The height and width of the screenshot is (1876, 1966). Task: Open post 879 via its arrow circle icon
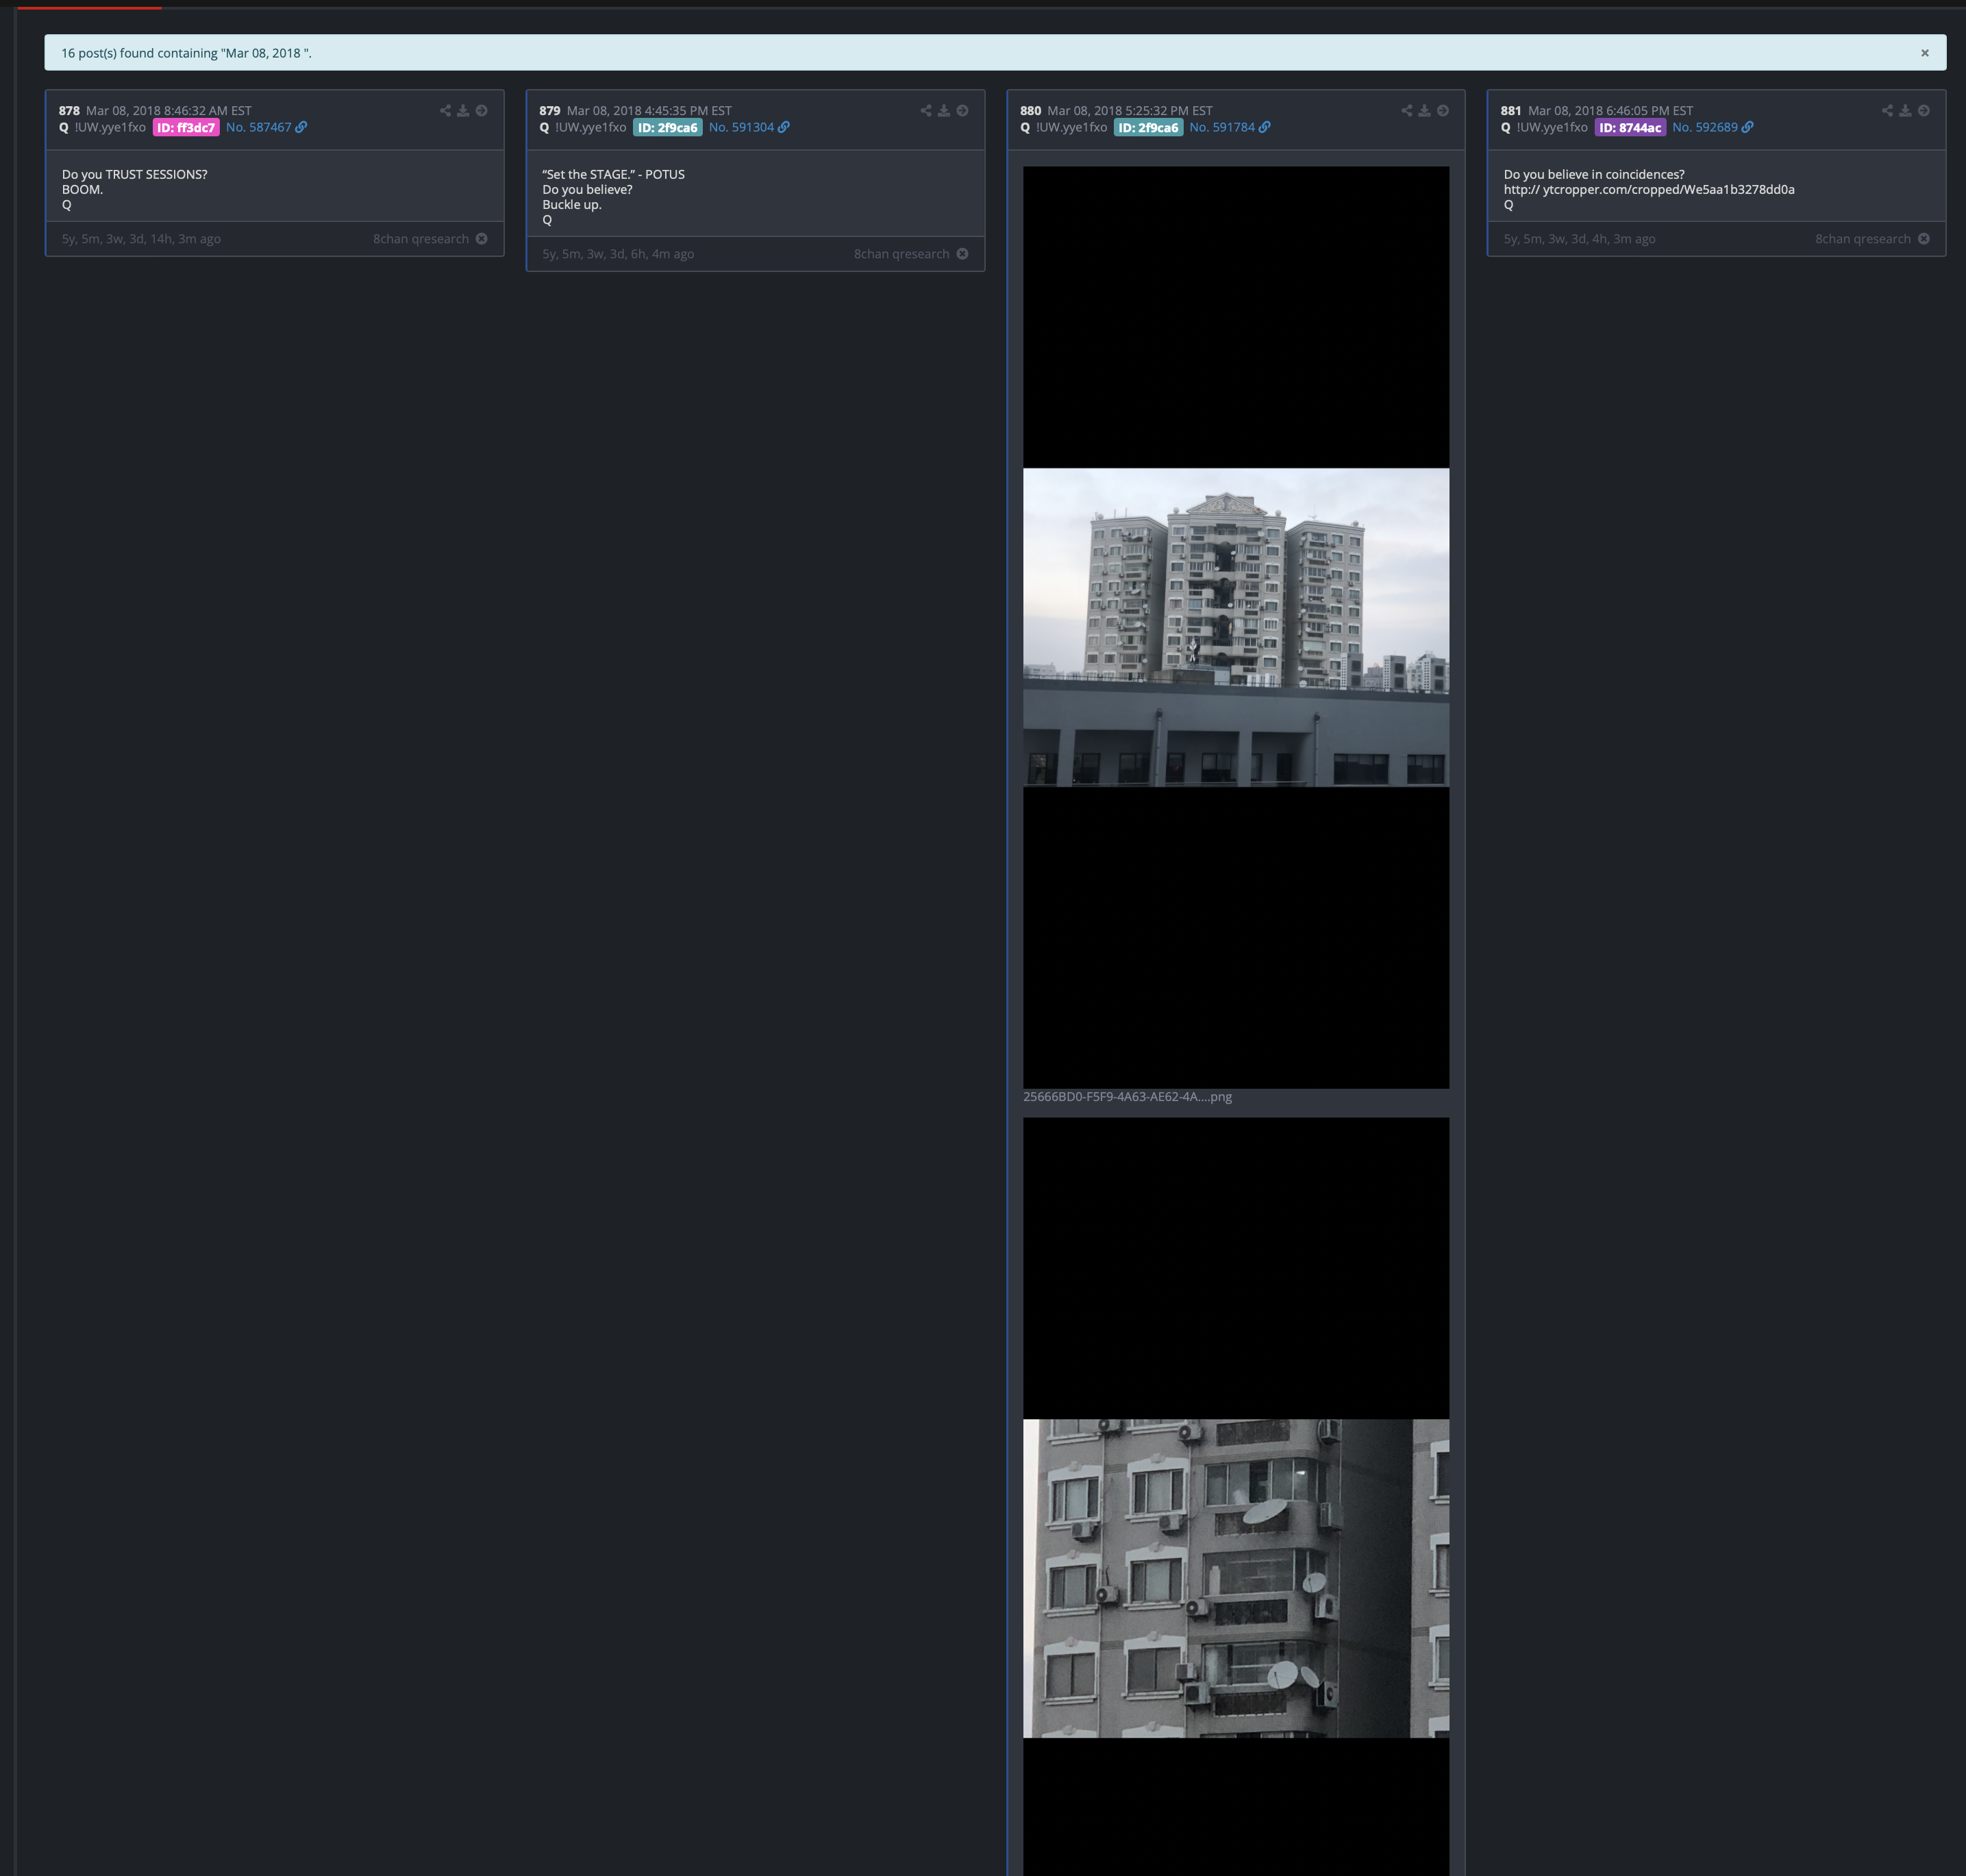click(962, 111)
